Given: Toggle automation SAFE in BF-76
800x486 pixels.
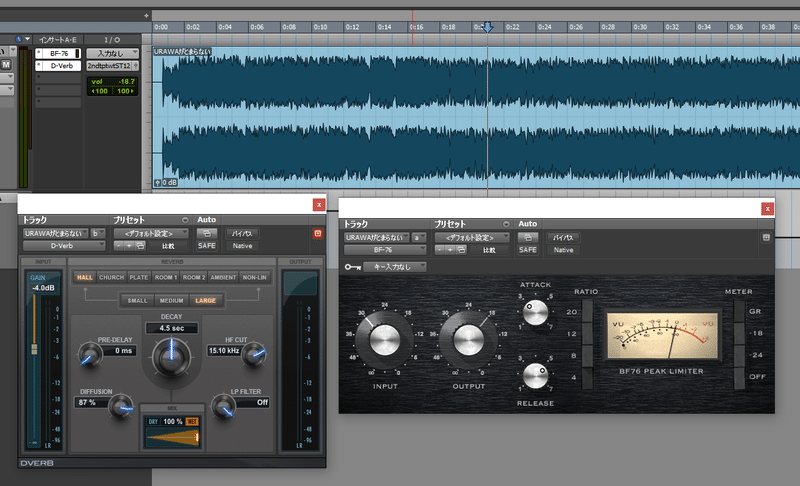Looking at the screenshot, I should (x=528, y=250).
